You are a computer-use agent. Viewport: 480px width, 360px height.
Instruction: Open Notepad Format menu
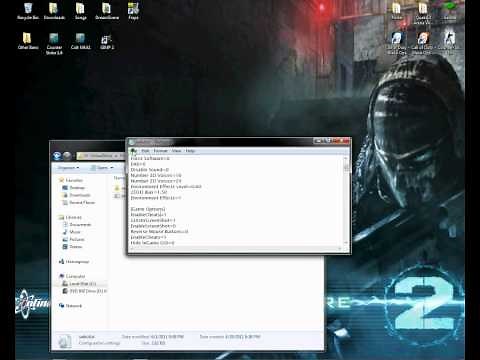161,151
